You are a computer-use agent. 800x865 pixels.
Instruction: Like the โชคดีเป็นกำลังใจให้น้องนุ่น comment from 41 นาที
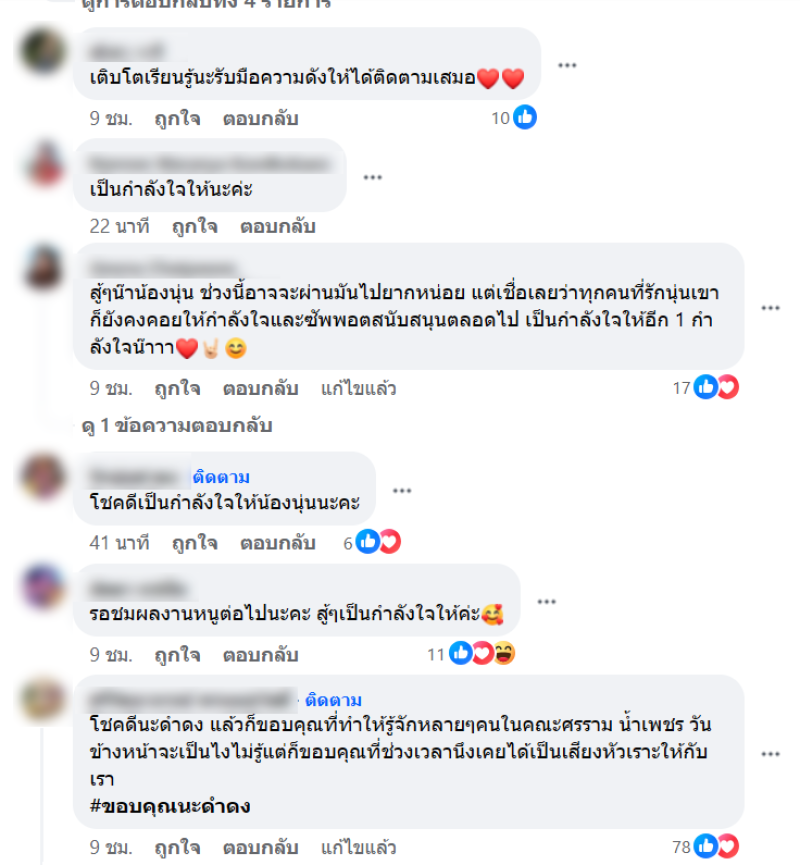195,543
